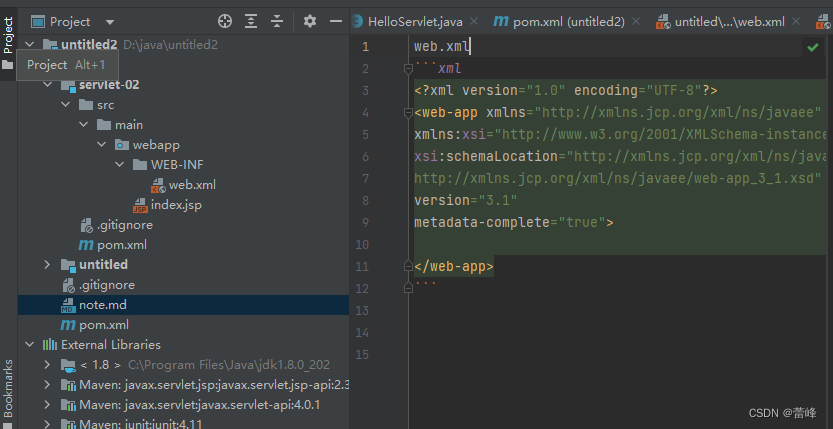833x429 pixels.
Task: Select pom.xml under servlet-02
Action: pyautogui.click(x=122, y=245)
